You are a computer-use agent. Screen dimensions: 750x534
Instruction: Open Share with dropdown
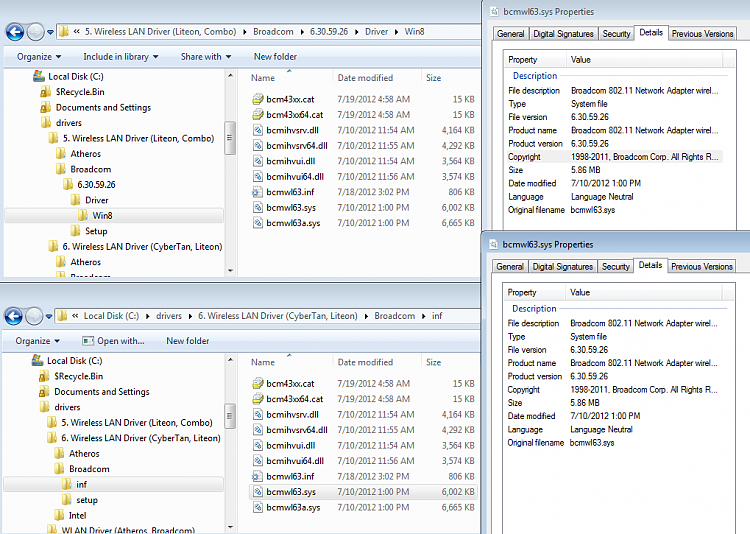(206, 56)
